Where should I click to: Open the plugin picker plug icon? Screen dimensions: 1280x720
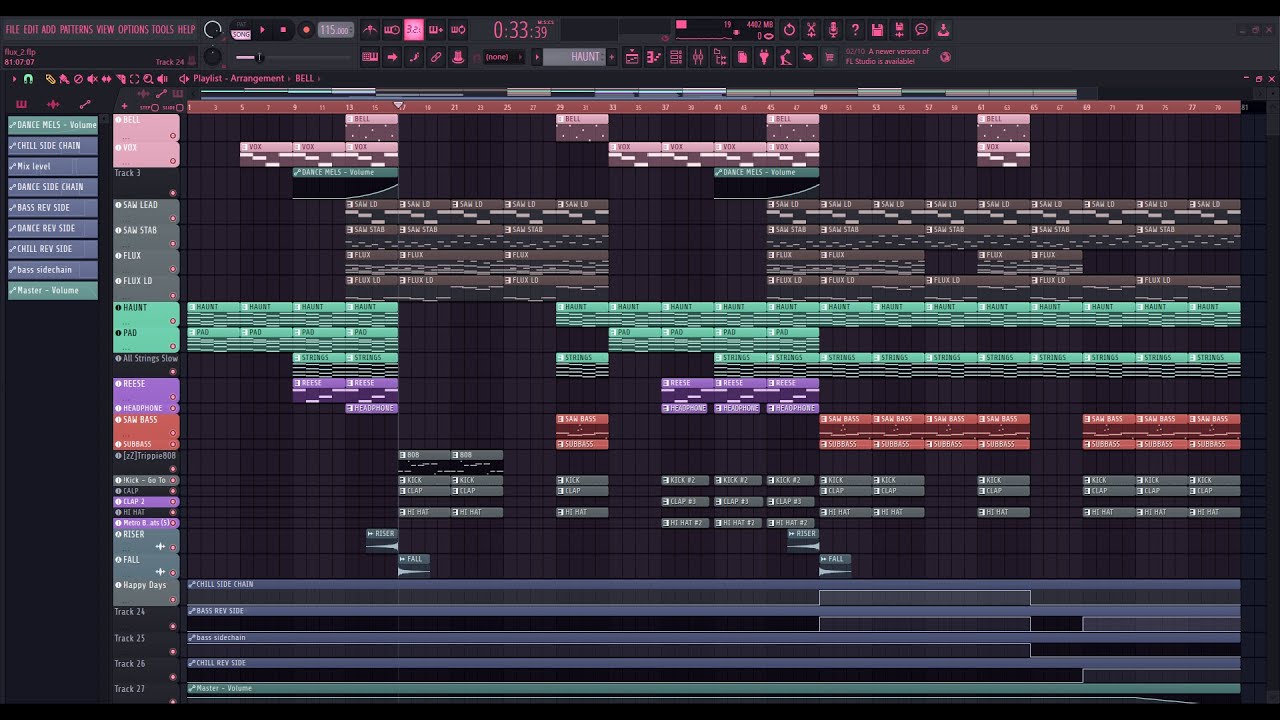[764, 57]
